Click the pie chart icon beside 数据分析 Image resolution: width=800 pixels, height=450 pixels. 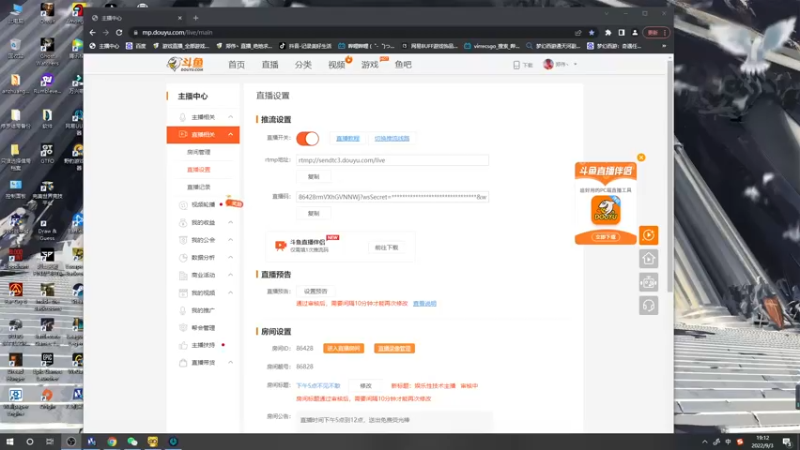(x=183, y=258)
